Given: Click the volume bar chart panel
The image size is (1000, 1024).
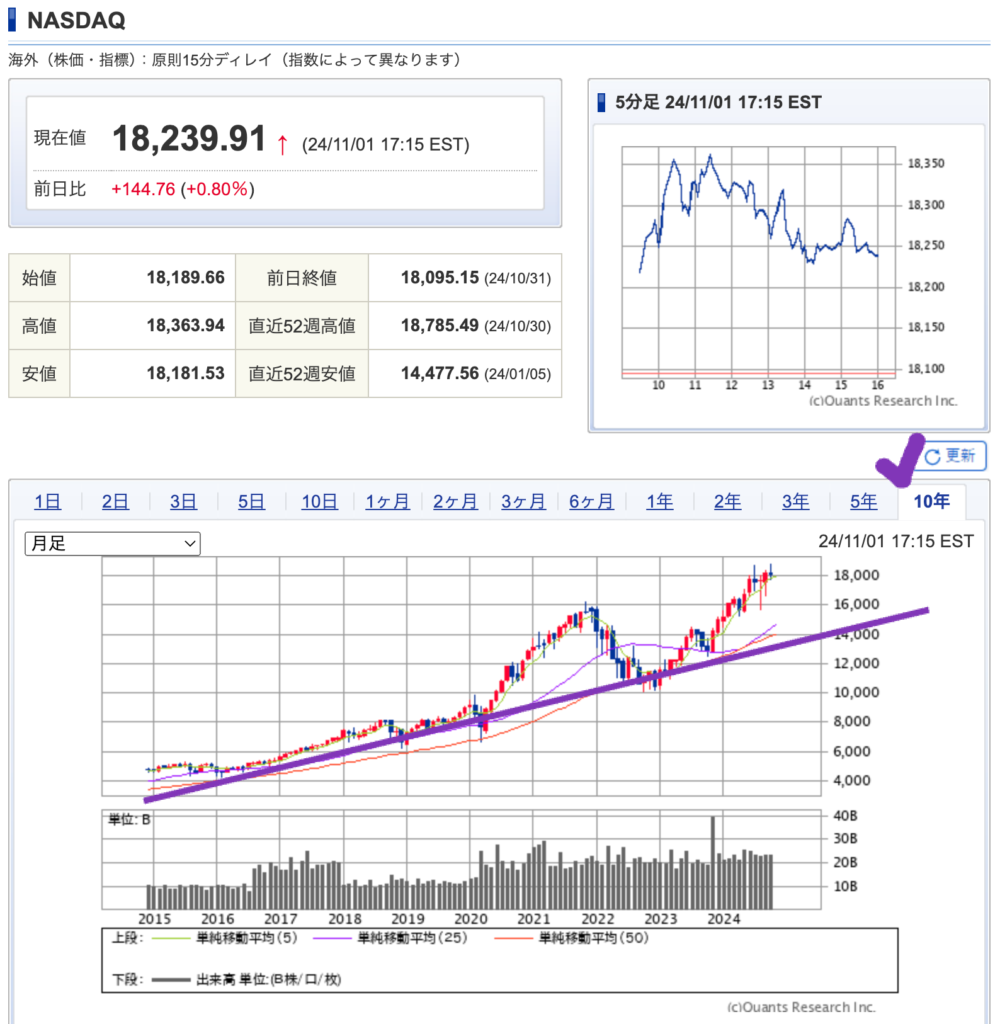Looking at the screenshot, I should pyautogui.click(x=461, y=859).
